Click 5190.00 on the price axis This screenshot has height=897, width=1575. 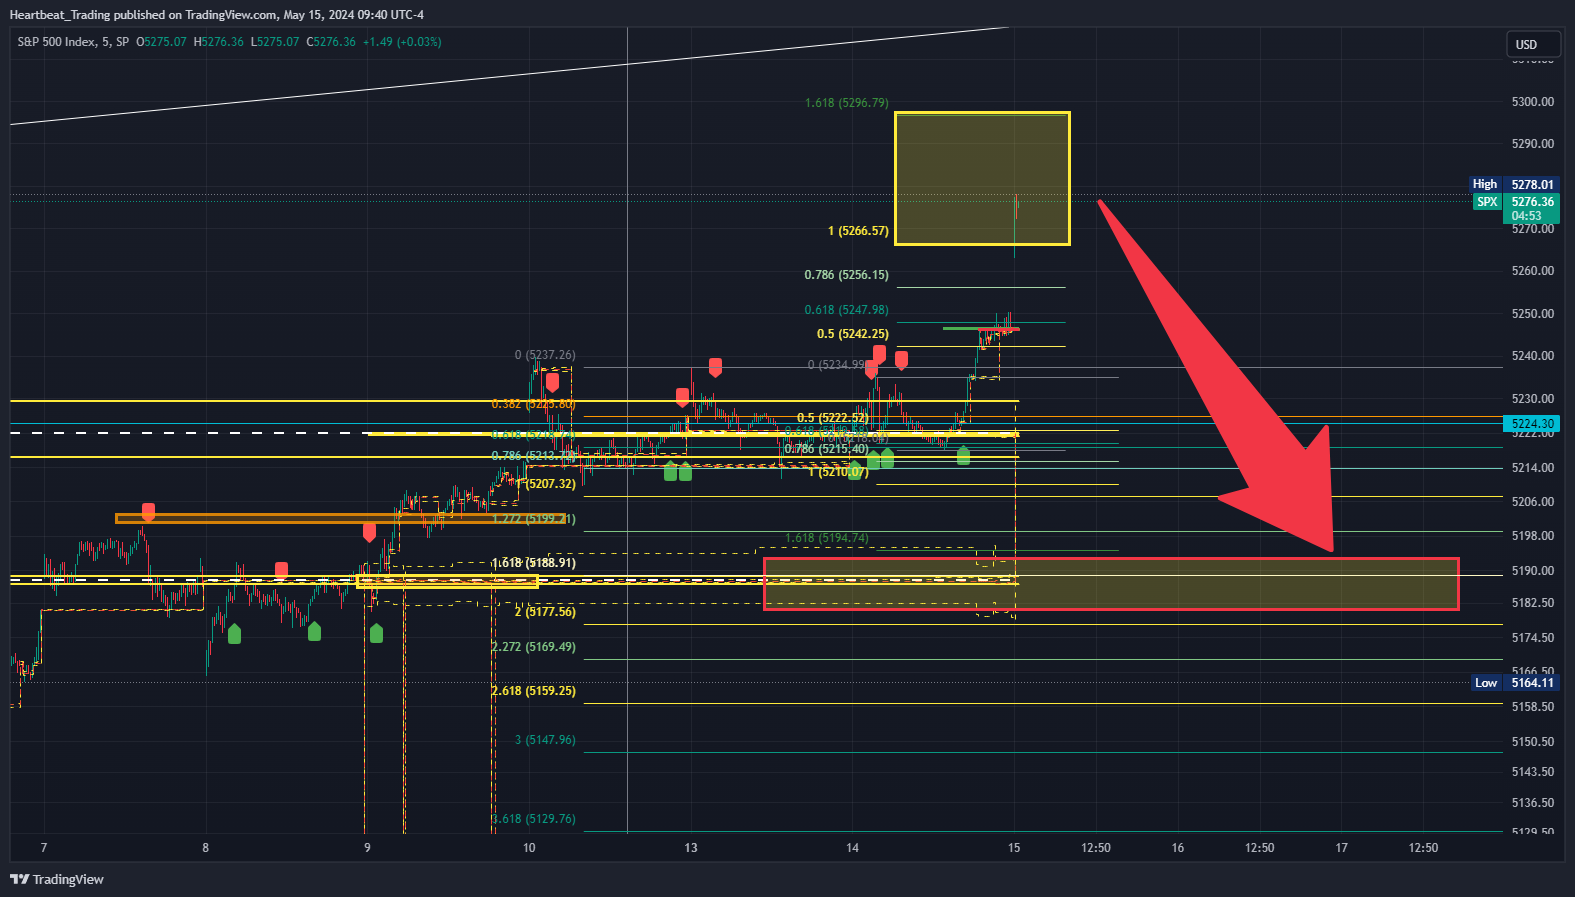click(1533, 571)
